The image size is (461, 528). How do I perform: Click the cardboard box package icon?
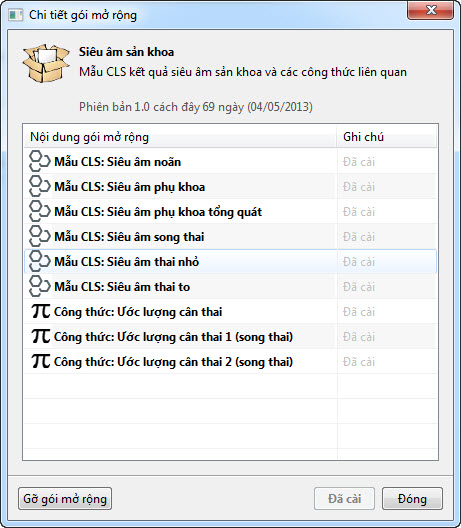(x=46, y=64)
